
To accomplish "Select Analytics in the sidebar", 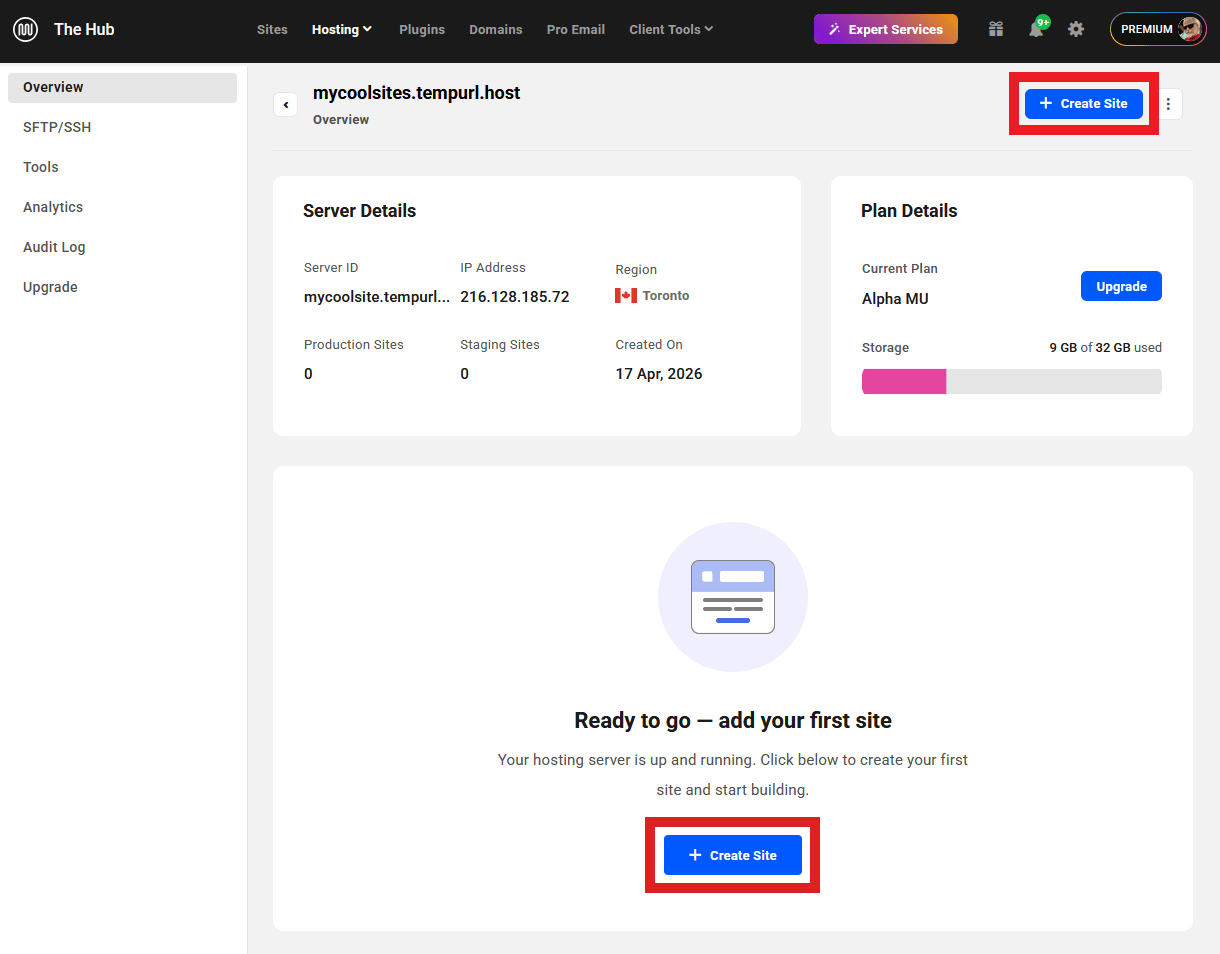I will (122, 207).
